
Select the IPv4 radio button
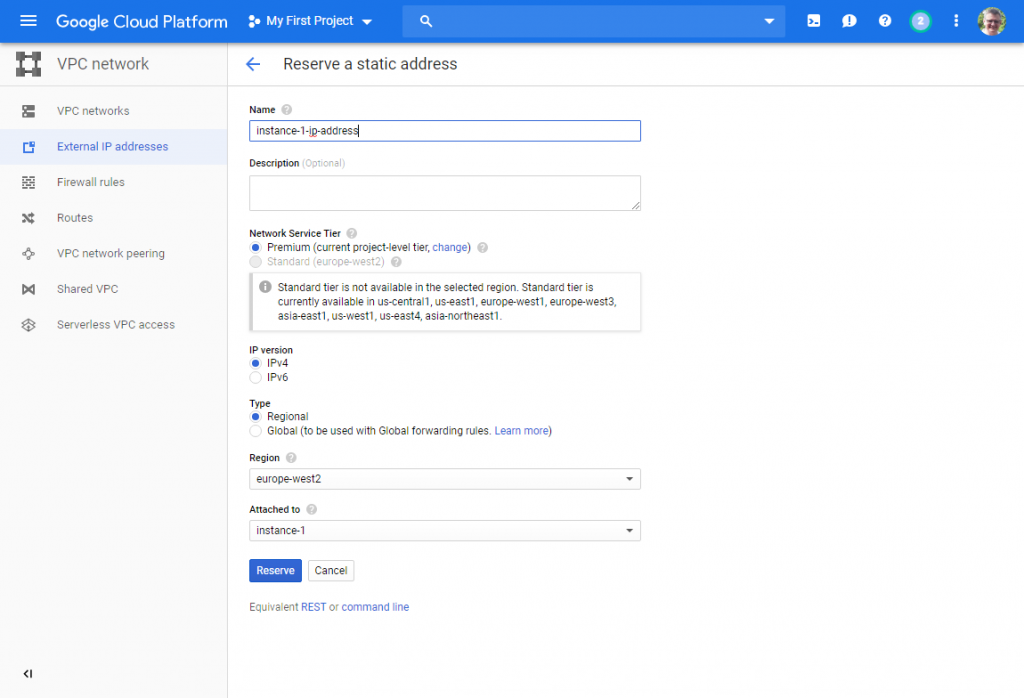tap(255, 363)
